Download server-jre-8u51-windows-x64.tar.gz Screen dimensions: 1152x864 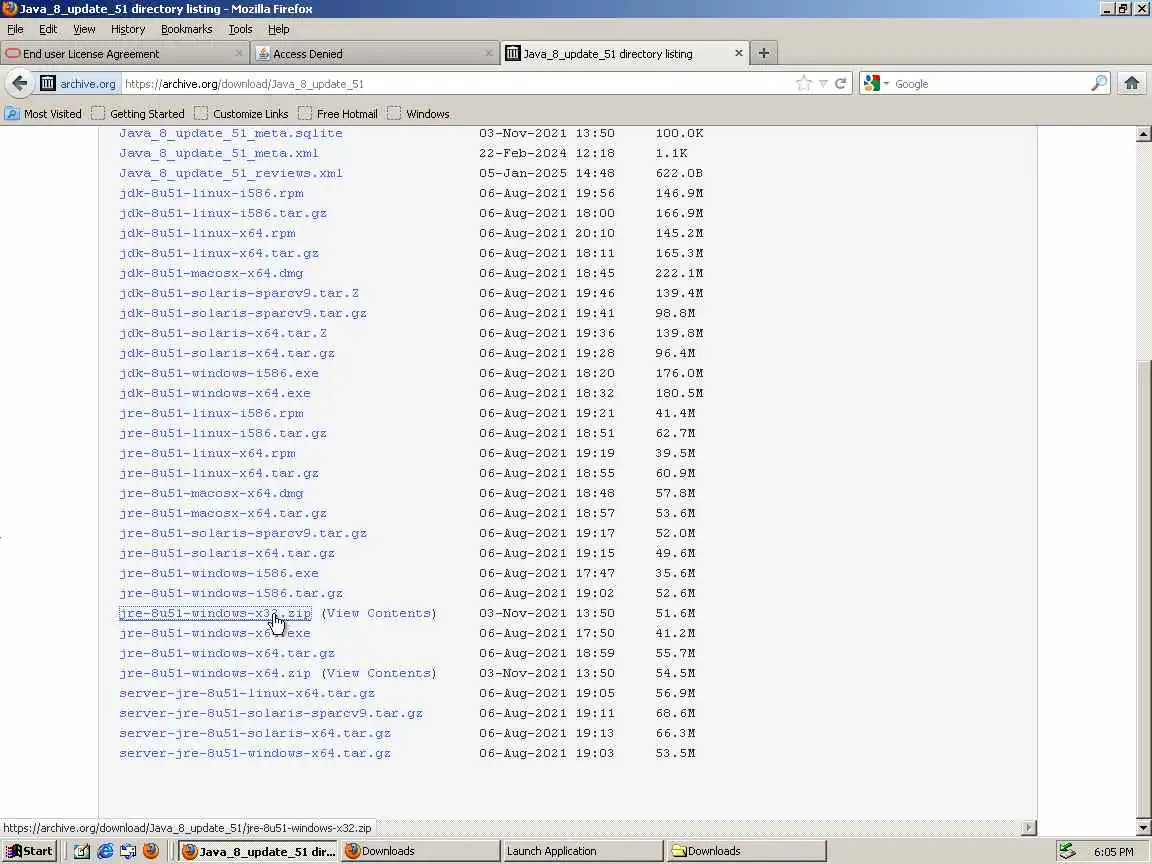point(255,753)
